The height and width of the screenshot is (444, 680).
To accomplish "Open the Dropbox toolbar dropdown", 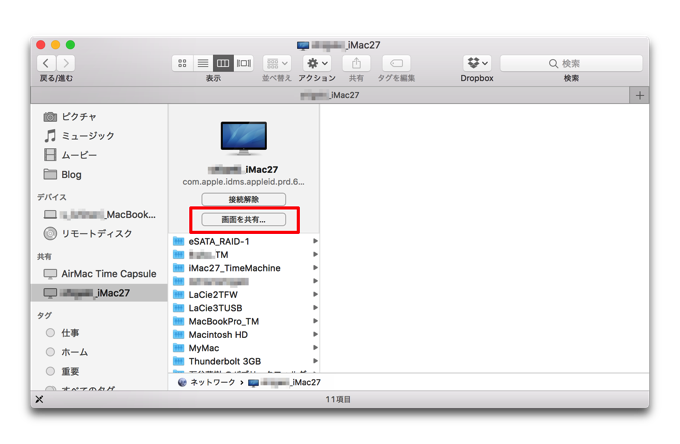I will (x=477, y=63).
